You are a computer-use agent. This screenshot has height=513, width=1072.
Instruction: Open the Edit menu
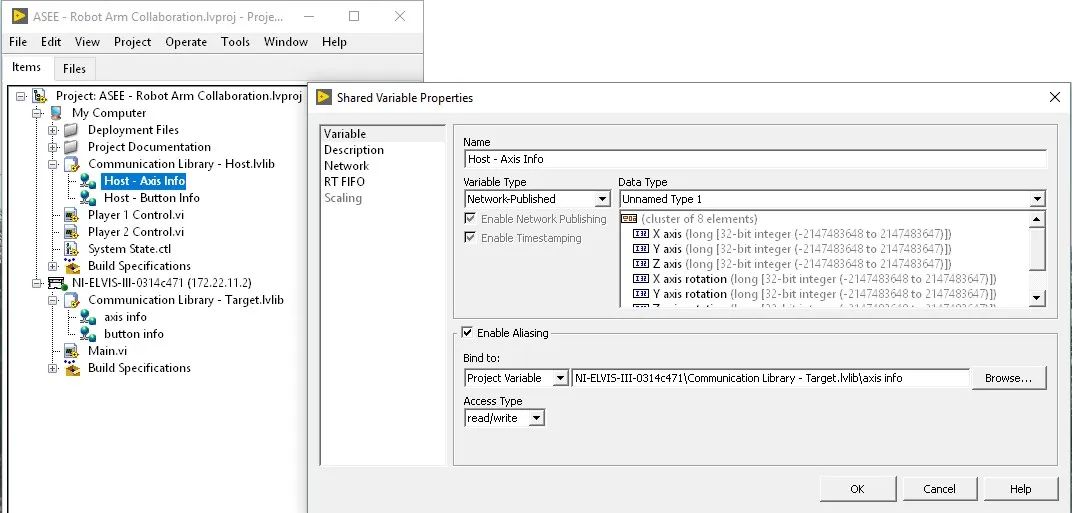[x=51, y=42]
